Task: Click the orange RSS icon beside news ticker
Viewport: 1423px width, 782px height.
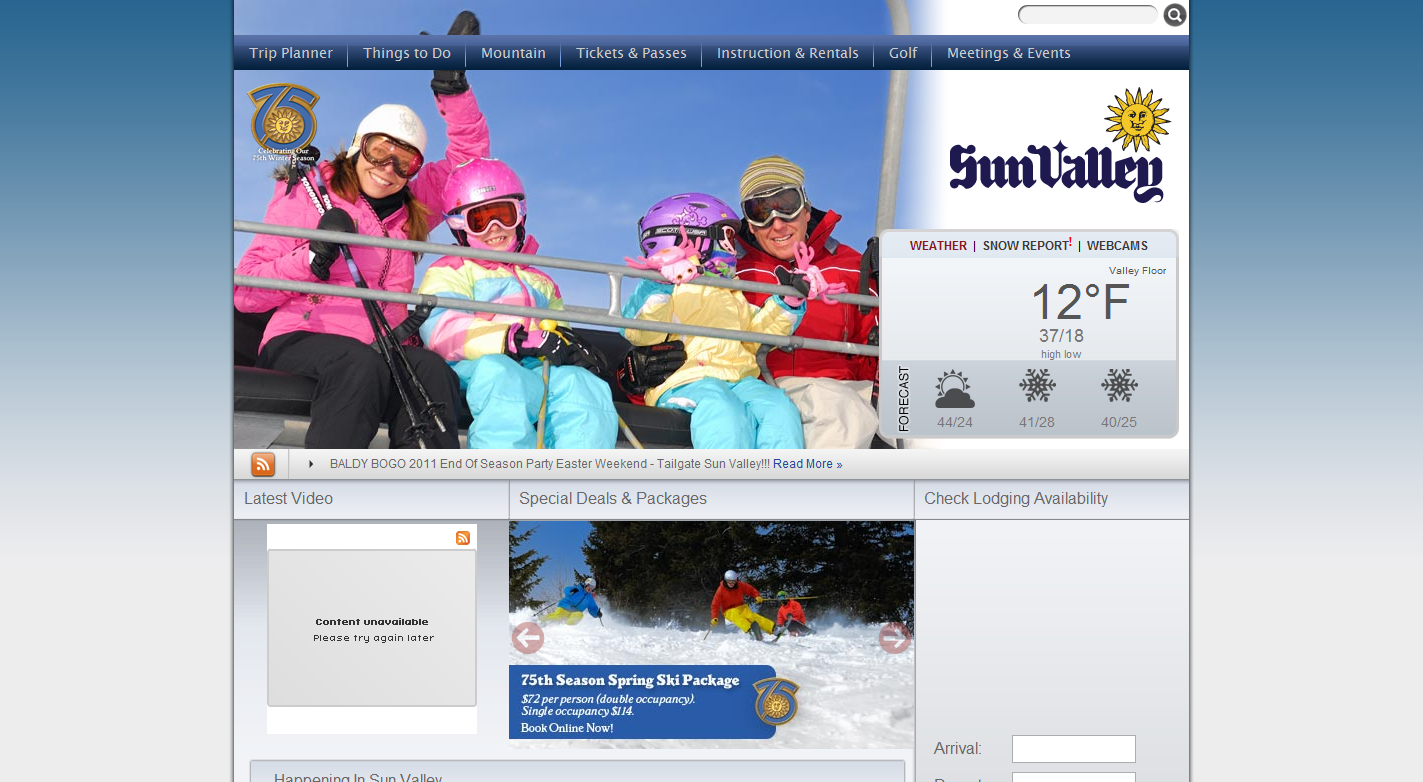Action: (x=263, y=464)
